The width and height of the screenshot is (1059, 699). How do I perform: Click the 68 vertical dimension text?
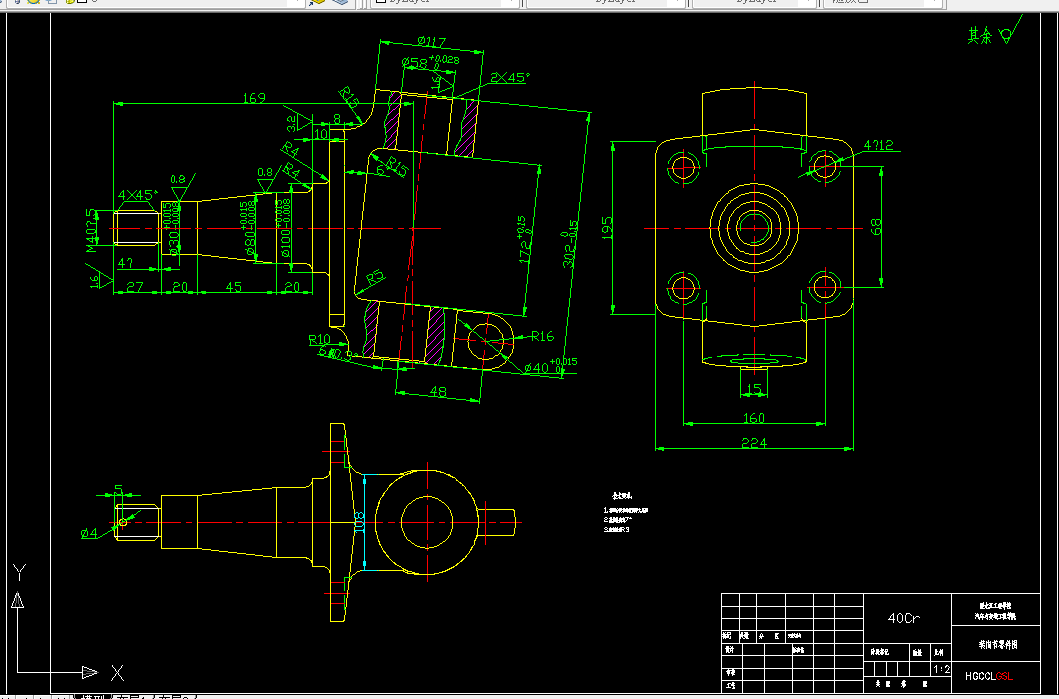(x=876, y=226)
